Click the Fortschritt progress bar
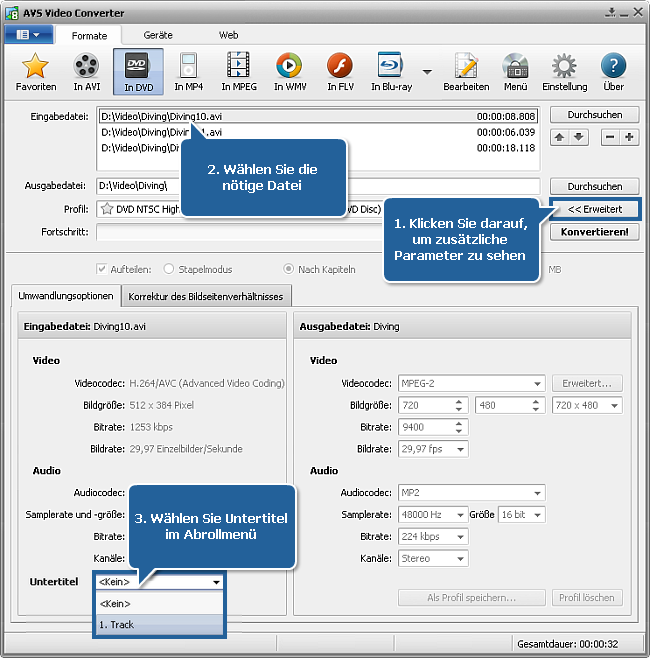 tap(318, 232)
